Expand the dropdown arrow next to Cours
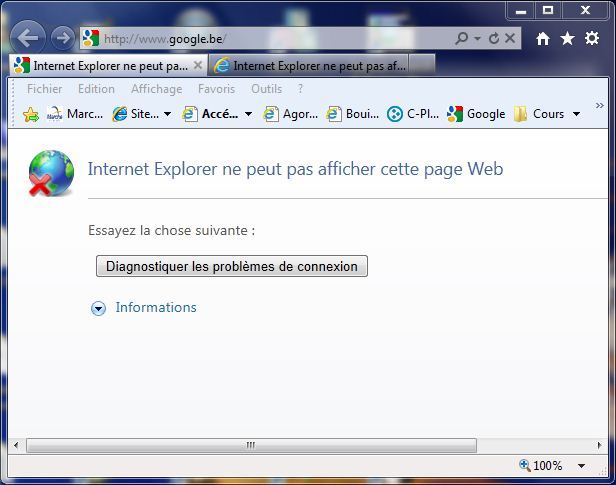This screenshot has width=616, height=485. (576, 114)
